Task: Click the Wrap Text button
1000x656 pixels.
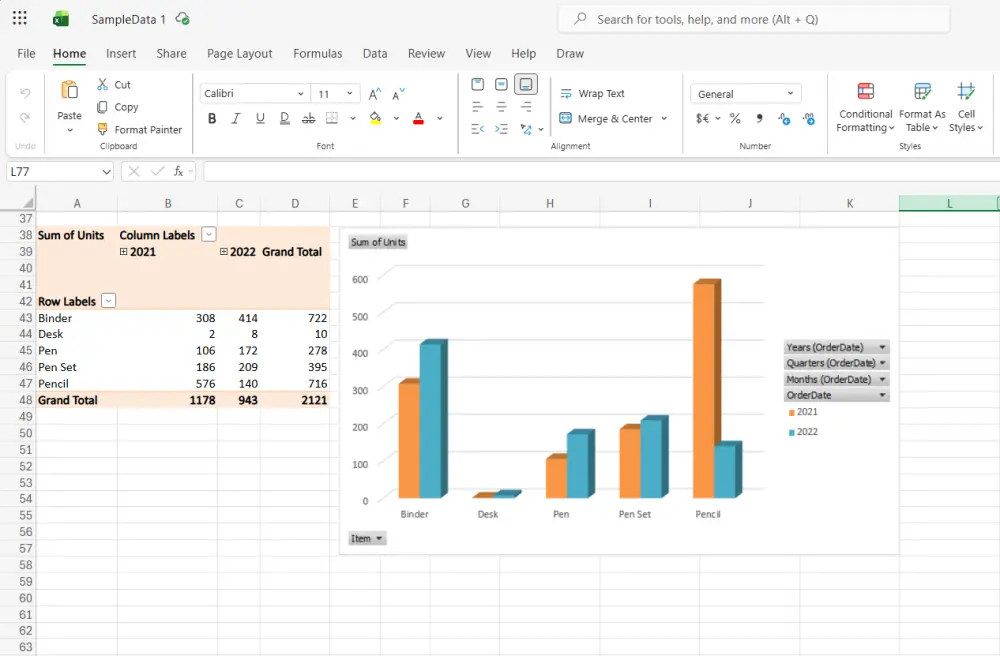Action: point(592,94)
